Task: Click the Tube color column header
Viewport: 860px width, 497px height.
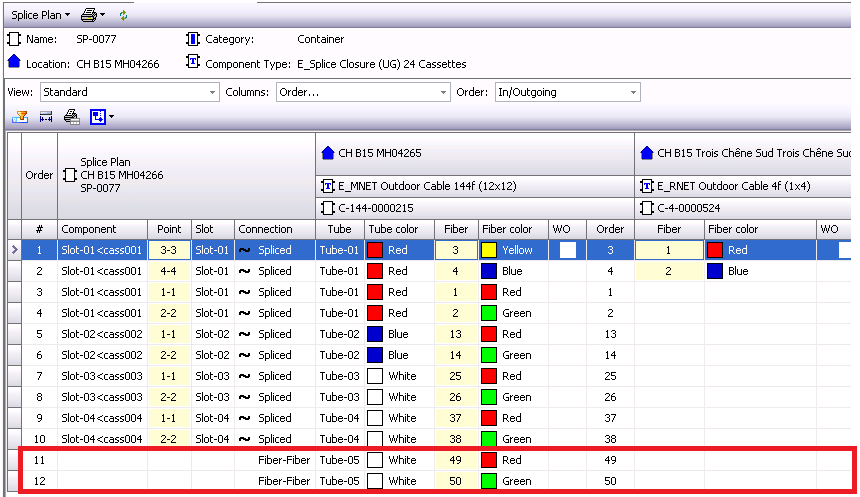Action: pos(399,229)
